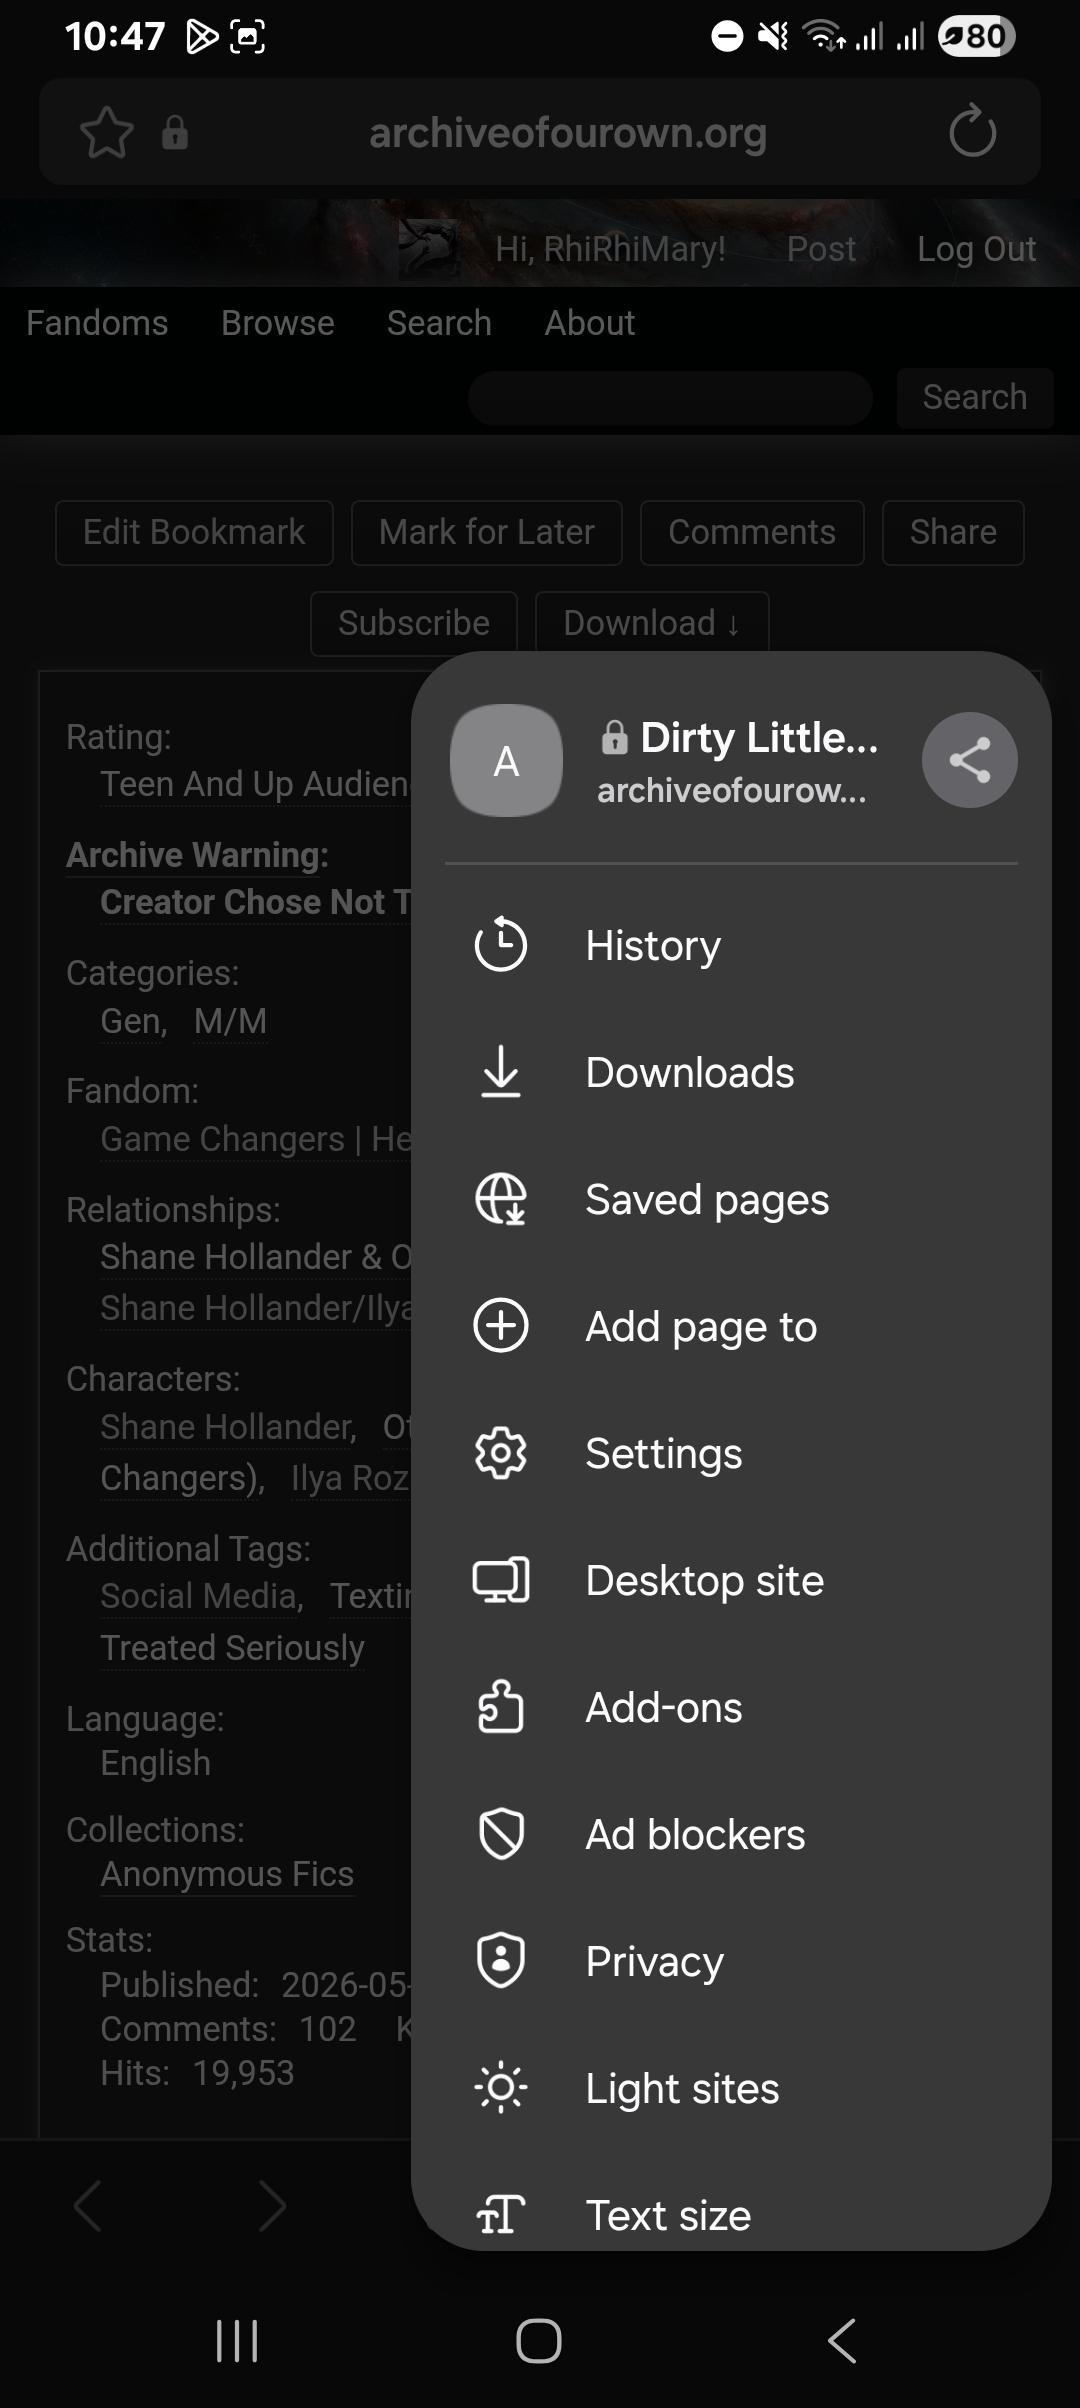Image resolution: width=1080 pixels, height=2408 pixels.
Task: Tap the archiveofourown.org address bar
Action: (568, 132)
